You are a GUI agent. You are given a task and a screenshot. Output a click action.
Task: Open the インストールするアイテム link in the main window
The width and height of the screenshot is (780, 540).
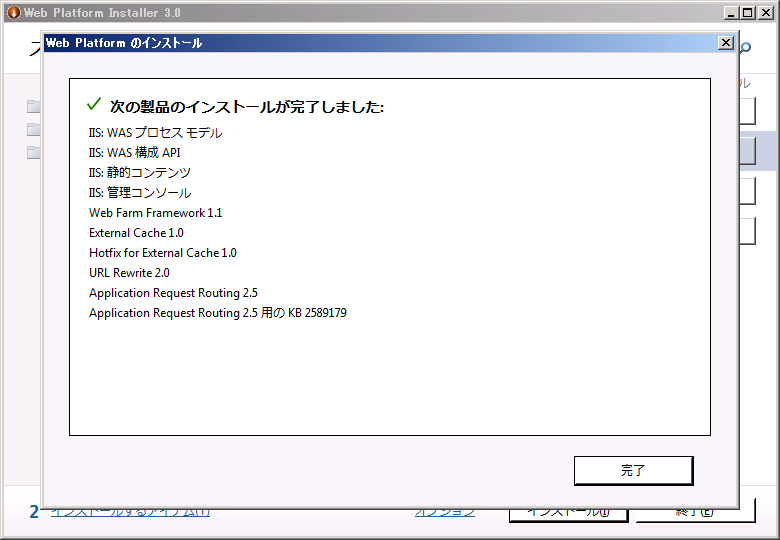click(x=130, y=512)
